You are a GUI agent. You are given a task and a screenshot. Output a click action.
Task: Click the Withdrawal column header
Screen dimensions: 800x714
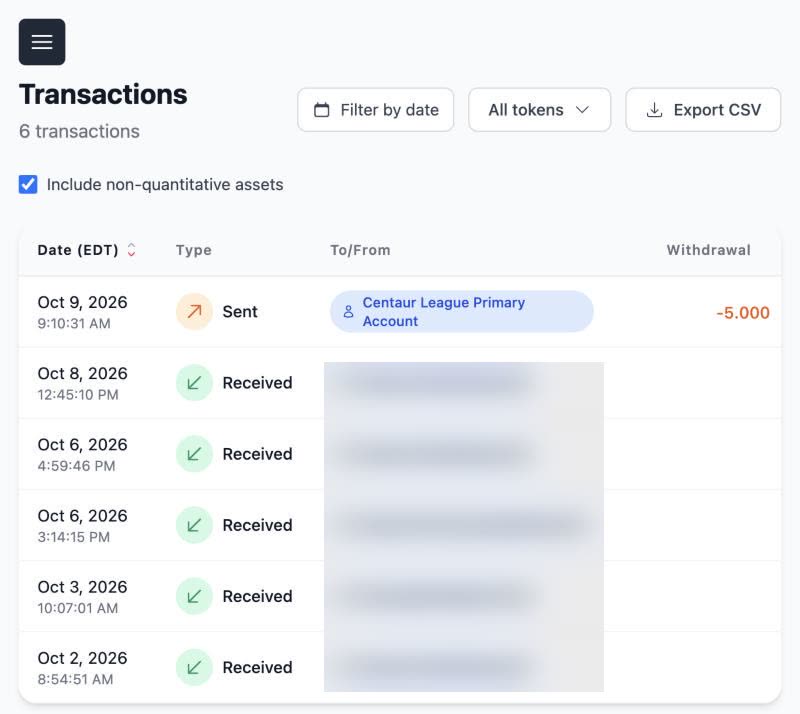coord(709,250)
